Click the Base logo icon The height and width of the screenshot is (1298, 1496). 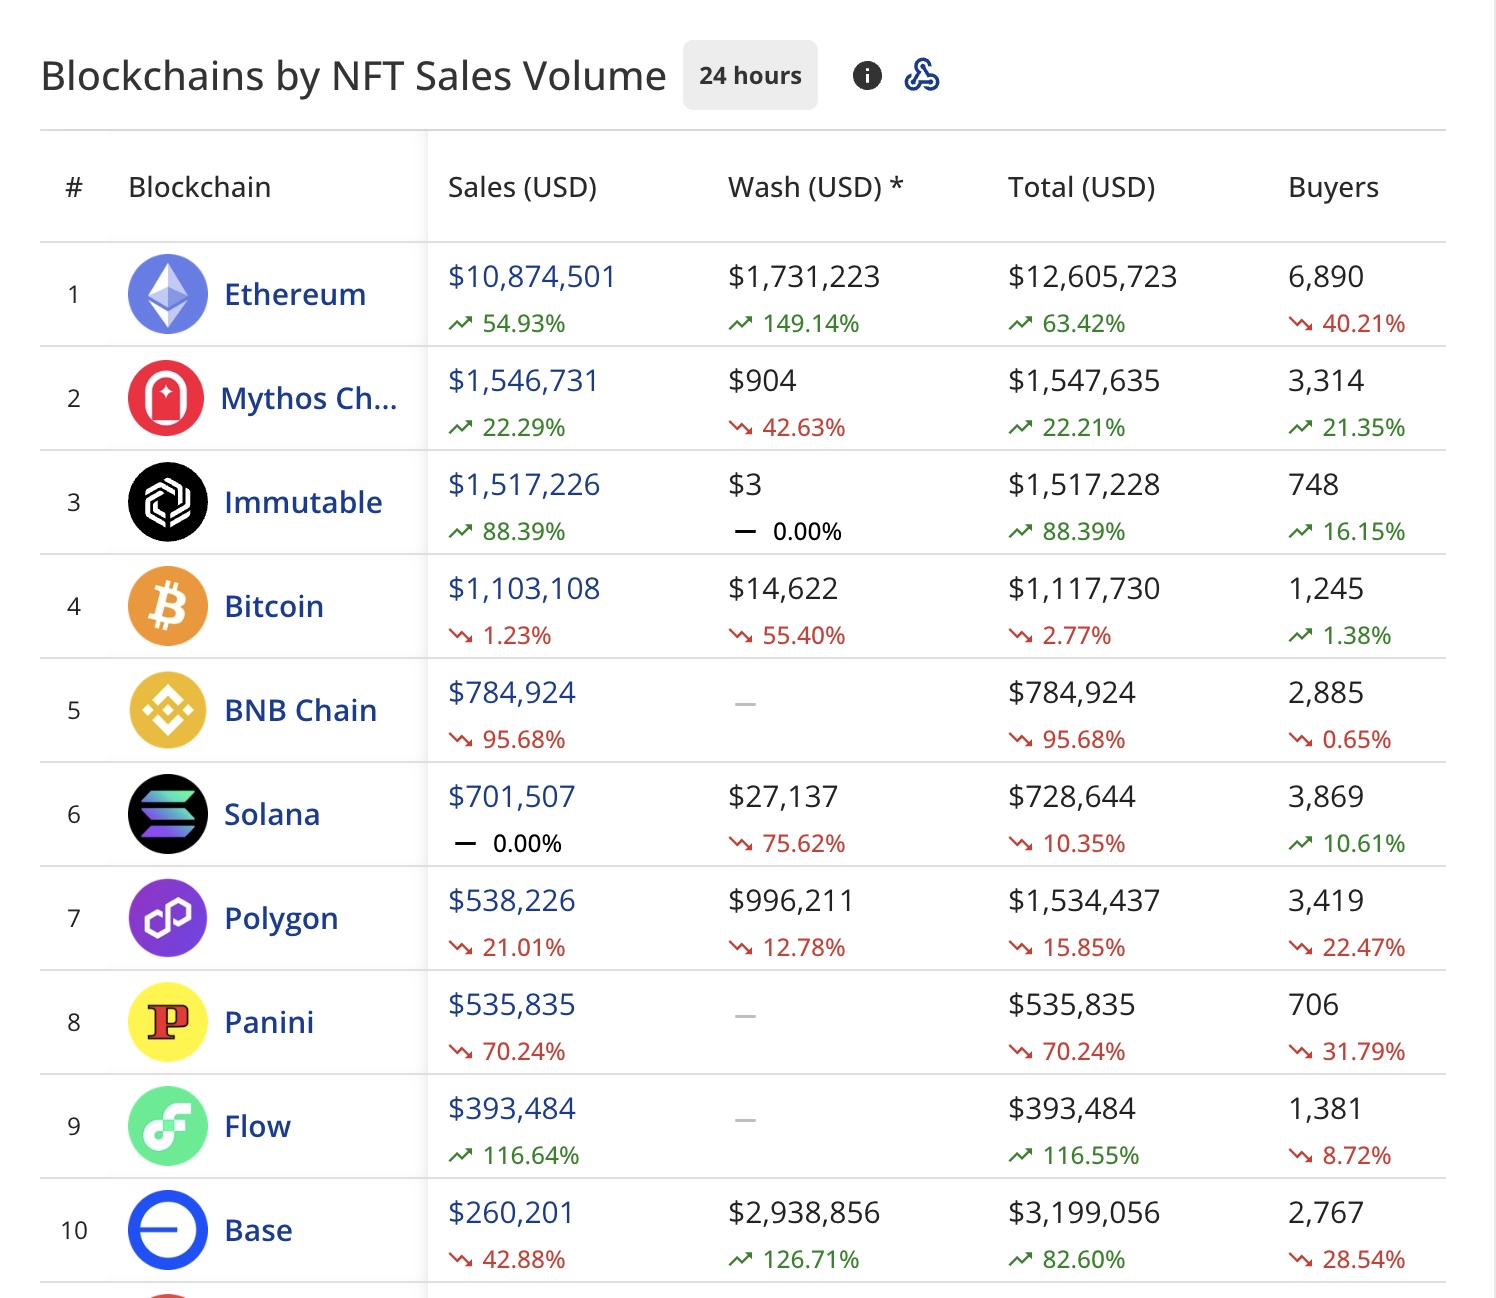click(x=168, y=1230)
